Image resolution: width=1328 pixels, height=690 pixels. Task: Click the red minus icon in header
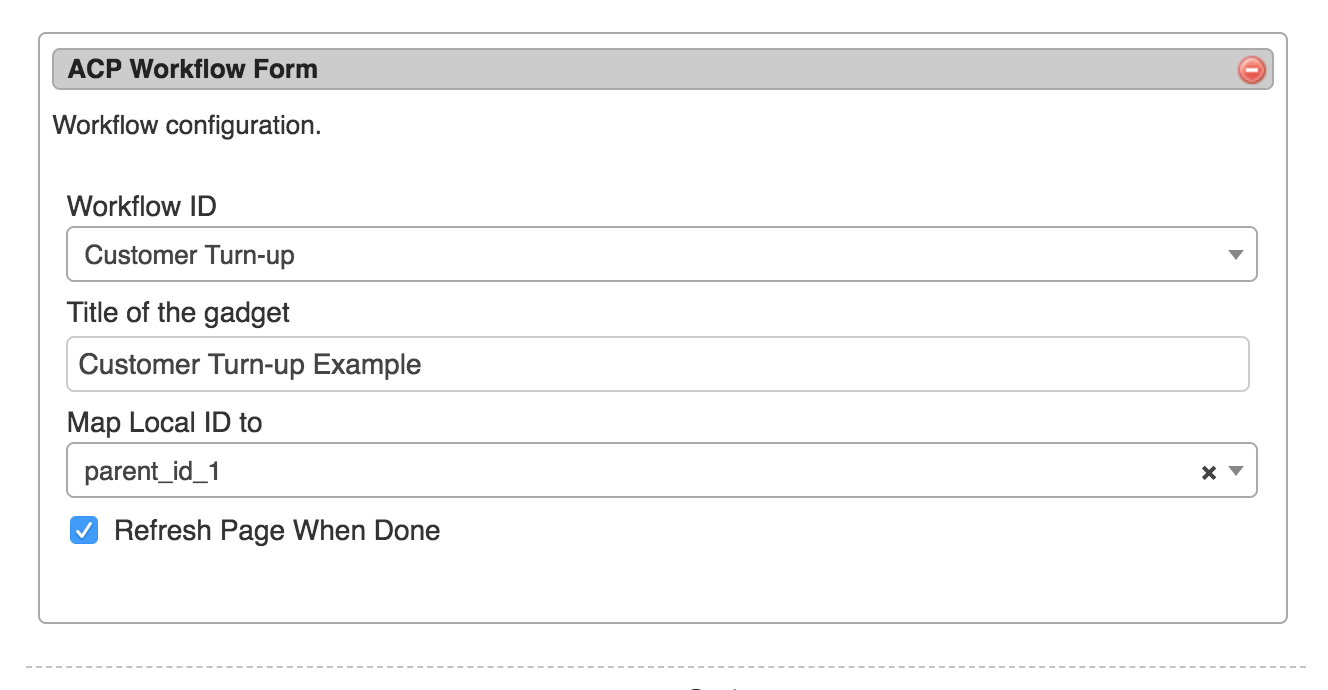coord(1251,70)
